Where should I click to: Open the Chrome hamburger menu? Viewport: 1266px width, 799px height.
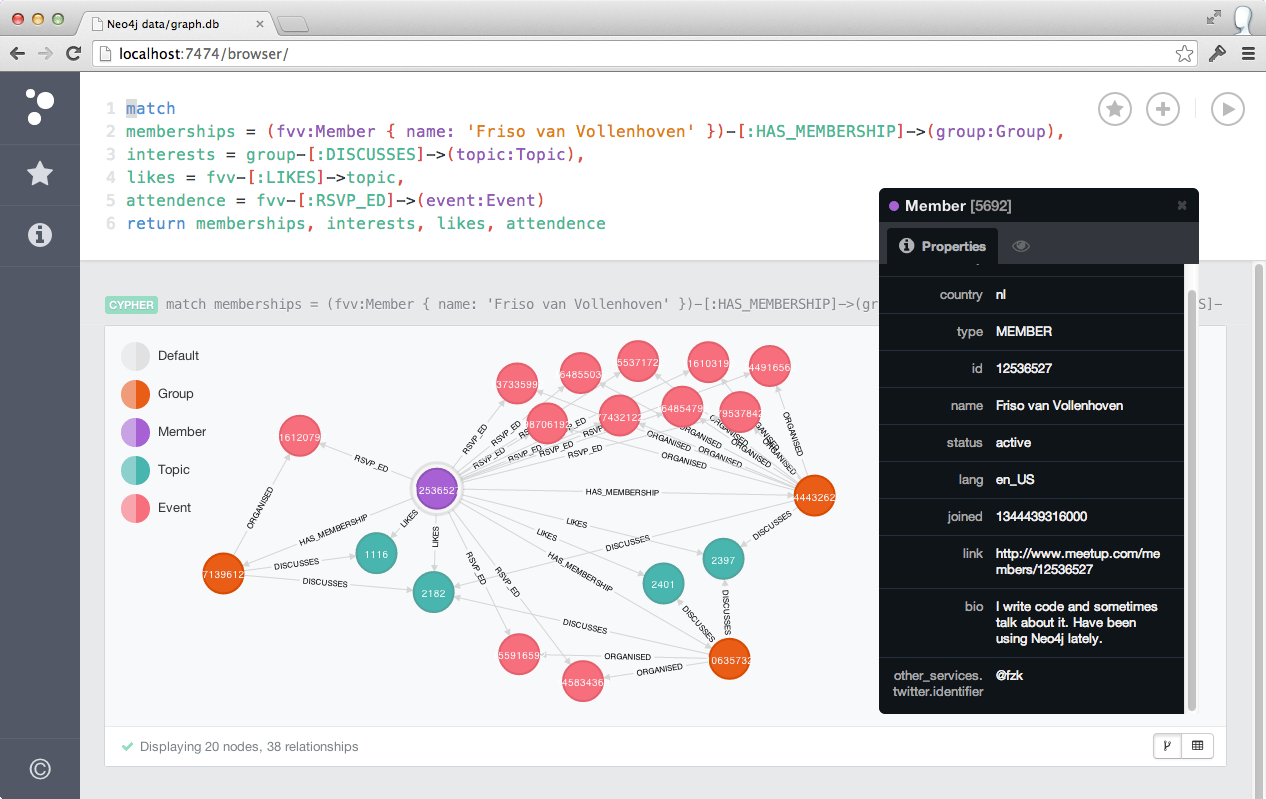tap(1248, 54)
